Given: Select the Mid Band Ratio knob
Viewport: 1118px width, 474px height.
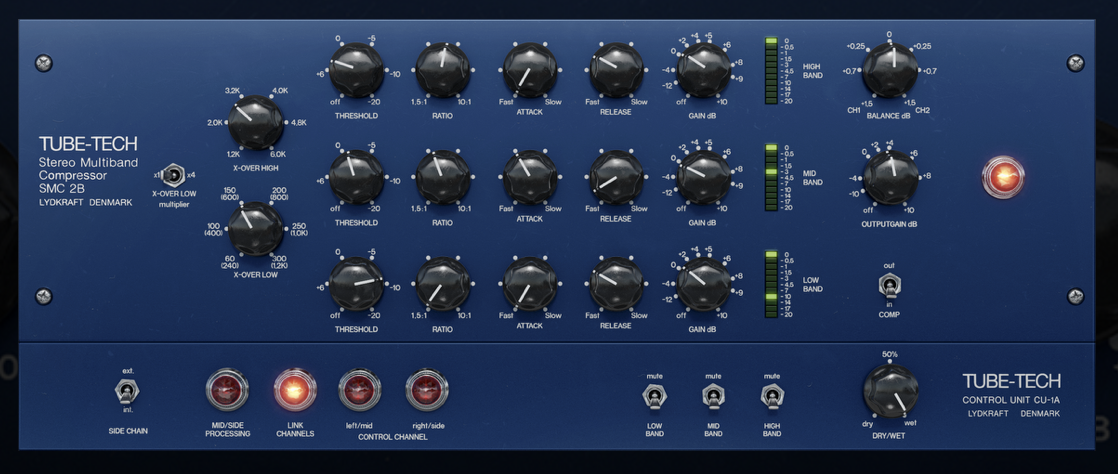Looking at the screenshot, I should pos(443,177).
